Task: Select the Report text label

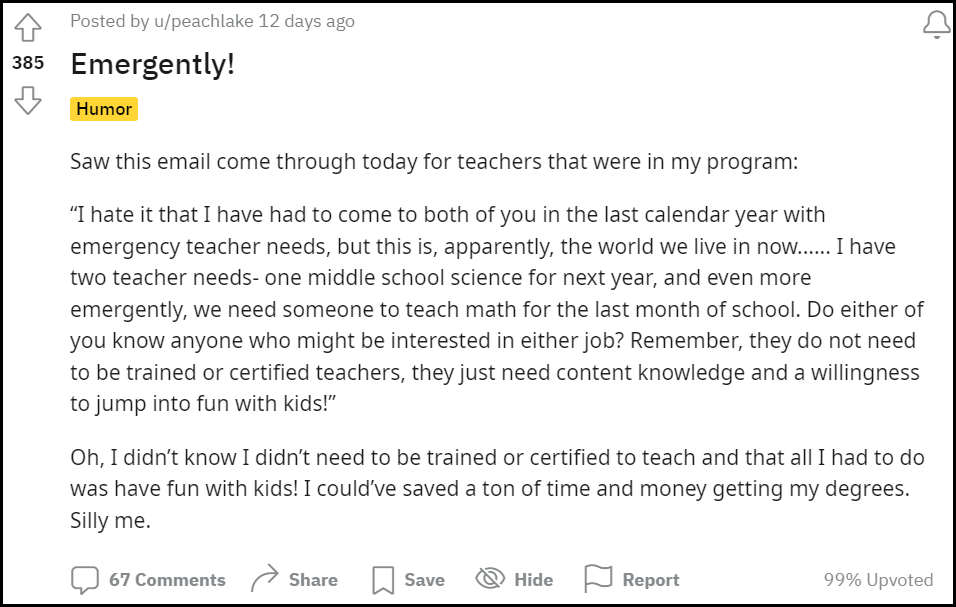Action: 650,580
